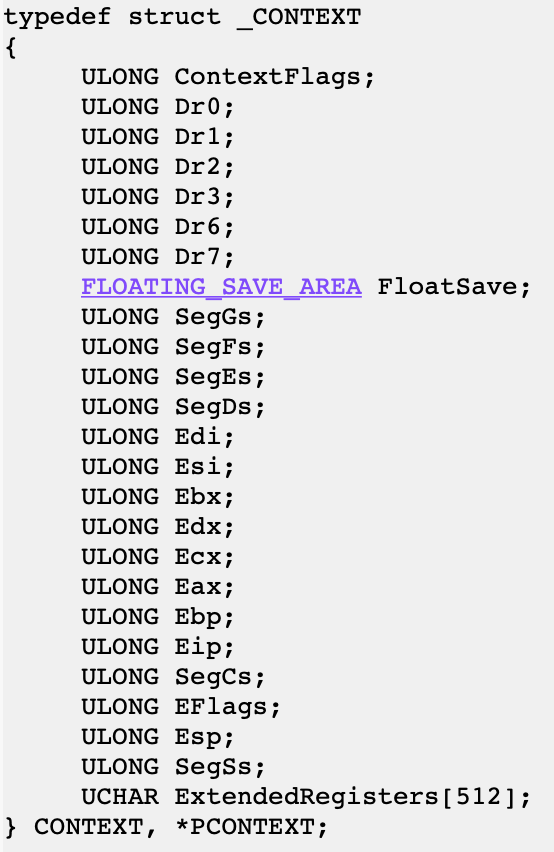Click the *PCONTEXT typedef name
The height and width of the screenshot is (852, 554).
click(x=245, y=827)
